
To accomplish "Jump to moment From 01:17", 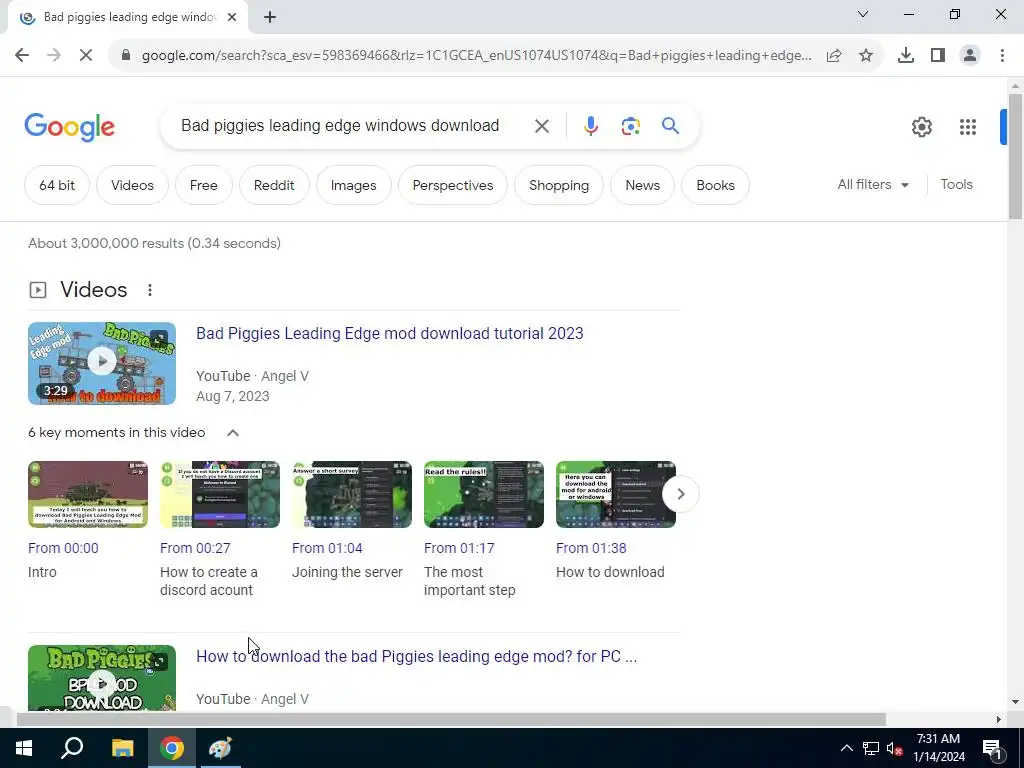I will tap(459, 549).
